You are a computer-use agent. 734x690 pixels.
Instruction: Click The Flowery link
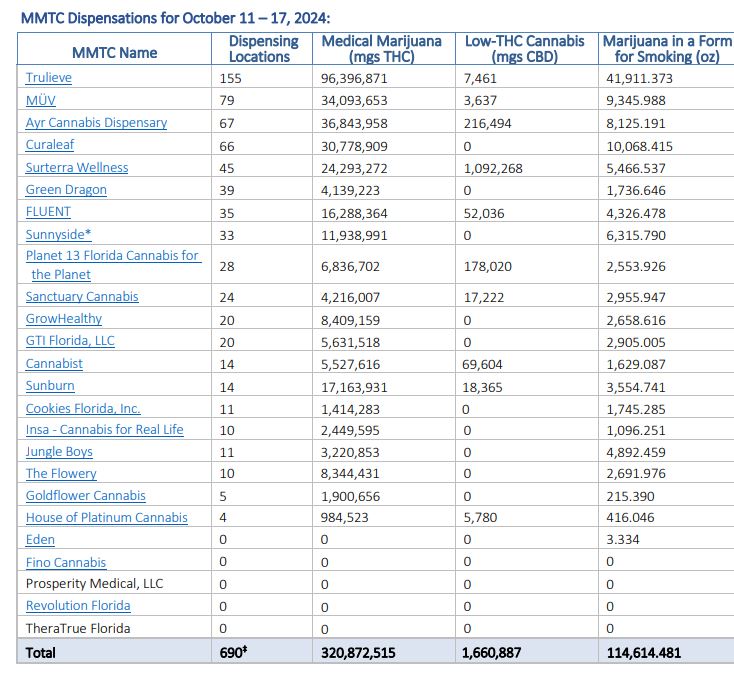click(x=61, y=473)
